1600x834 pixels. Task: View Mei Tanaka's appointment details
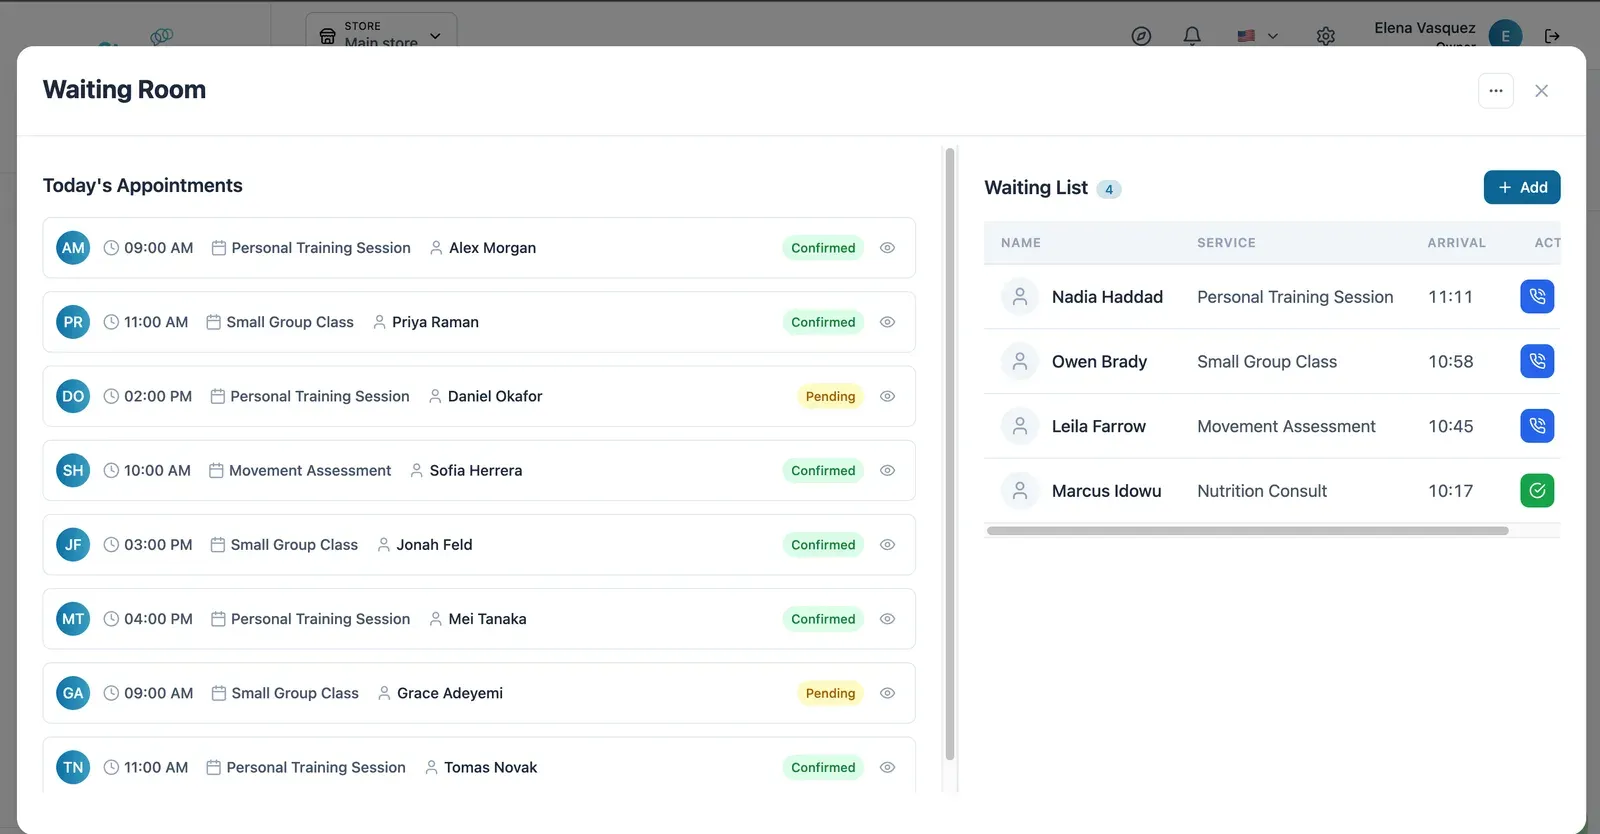tap(887, 619)
